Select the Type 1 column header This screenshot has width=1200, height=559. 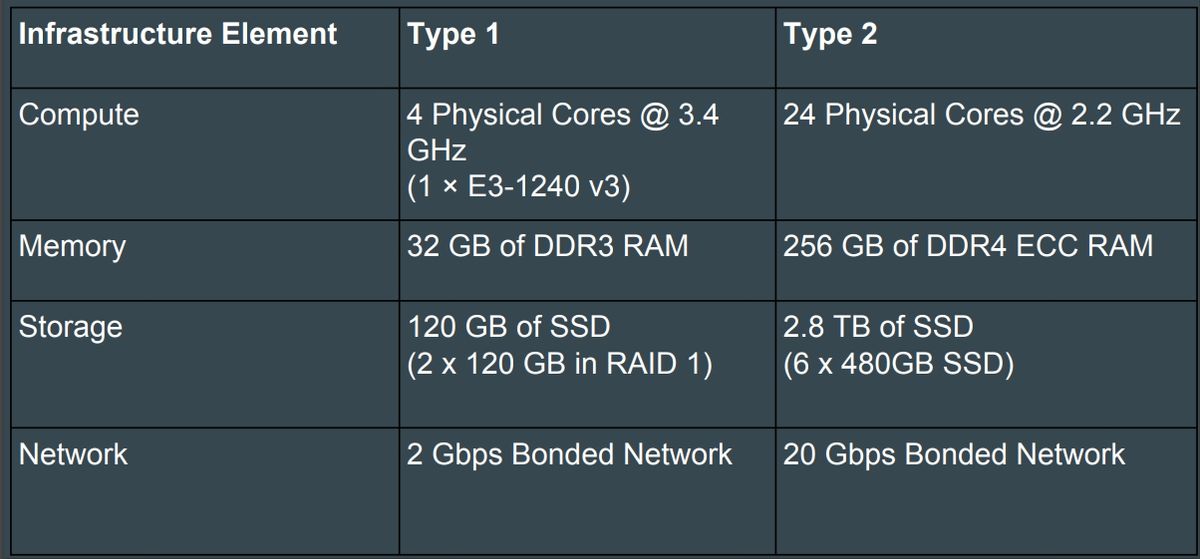tap(453, 34)
